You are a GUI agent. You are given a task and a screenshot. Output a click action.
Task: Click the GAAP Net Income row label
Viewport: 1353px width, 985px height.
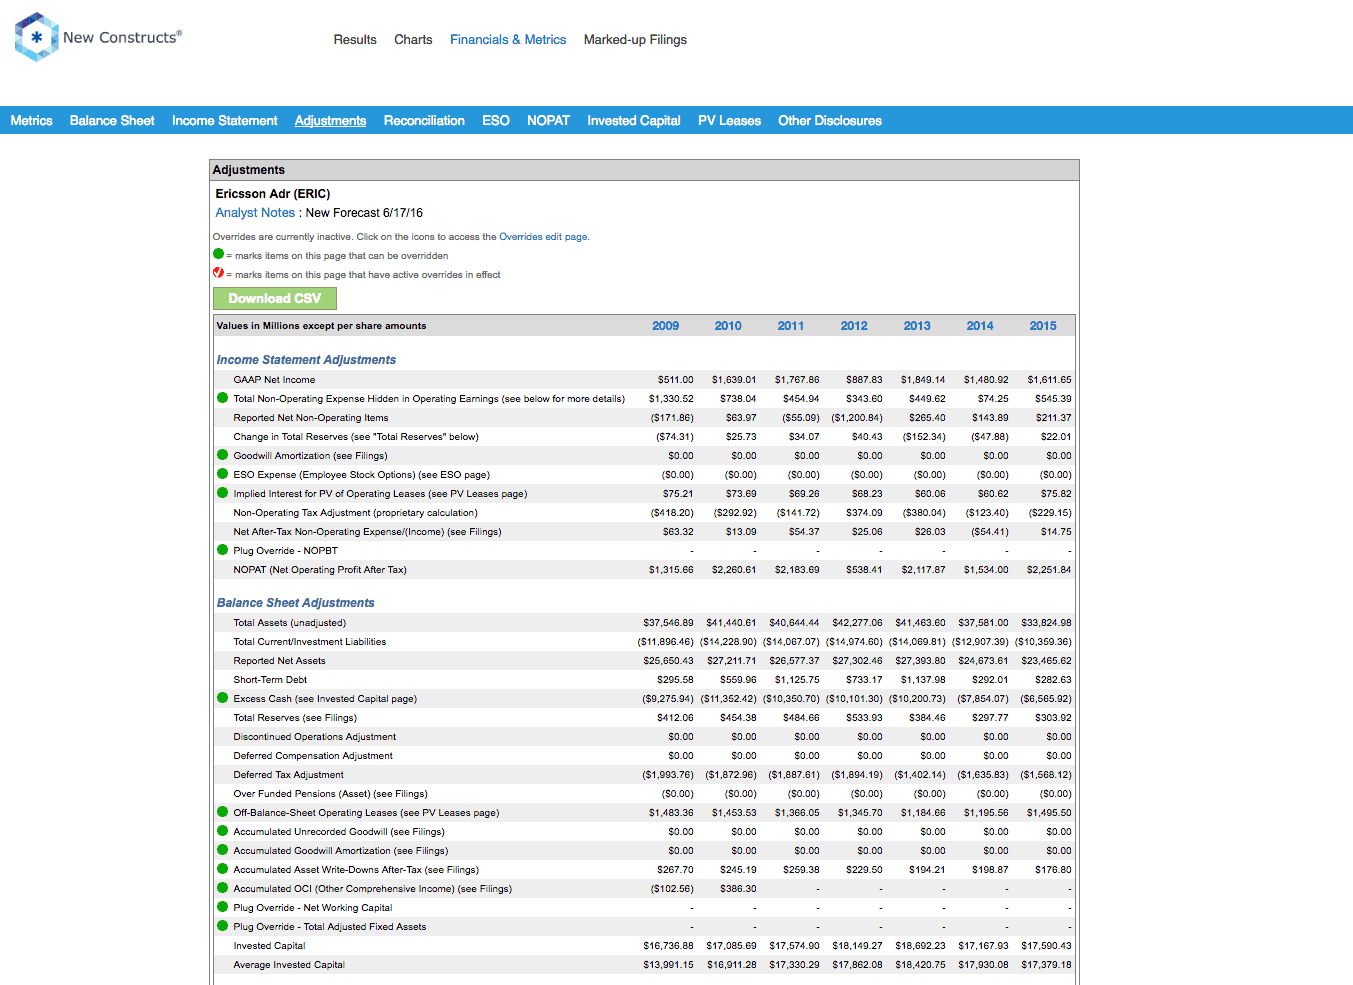[274, 380]
